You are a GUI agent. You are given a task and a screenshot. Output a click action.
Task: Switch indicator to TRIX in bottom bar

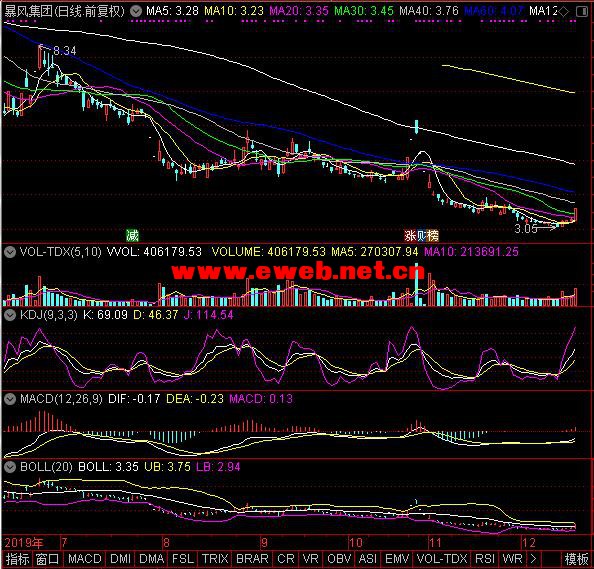click(215, 559)
